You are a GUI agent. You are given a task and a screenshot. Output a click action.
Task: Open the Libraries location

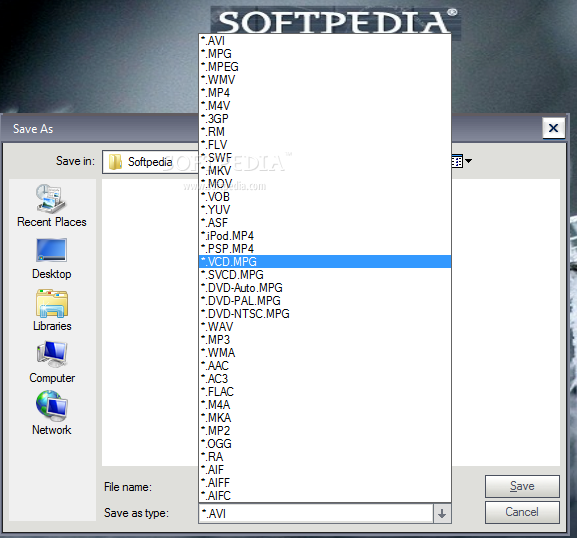click(52, 310)
